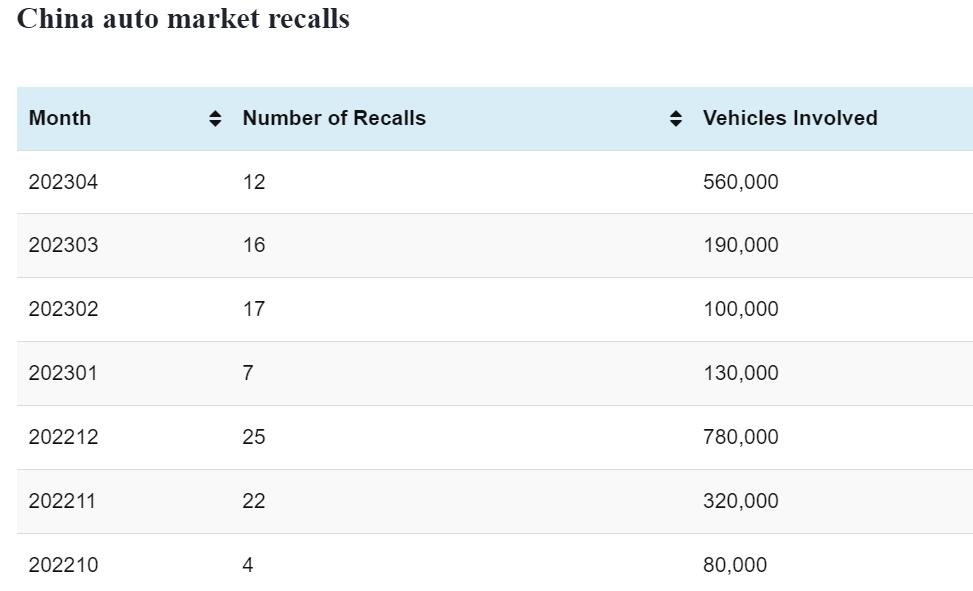Select the 190,000 vehicles cell
This screenshot has height=591, width=973.
pyautogui.click(x=740, y=246)
